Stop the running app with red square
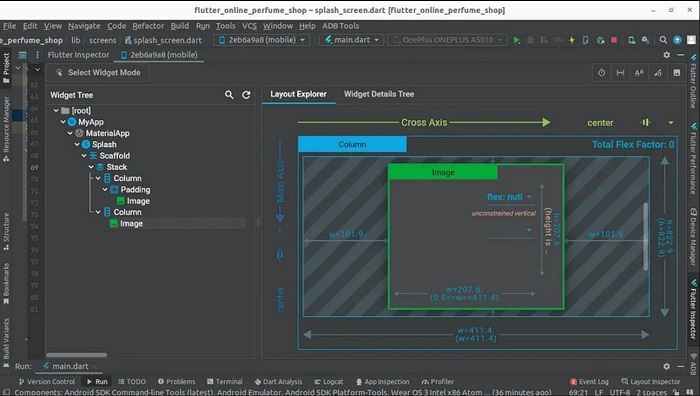Viewport: 700px width, 396px height. pyautogui.click(x=614, y=40)
